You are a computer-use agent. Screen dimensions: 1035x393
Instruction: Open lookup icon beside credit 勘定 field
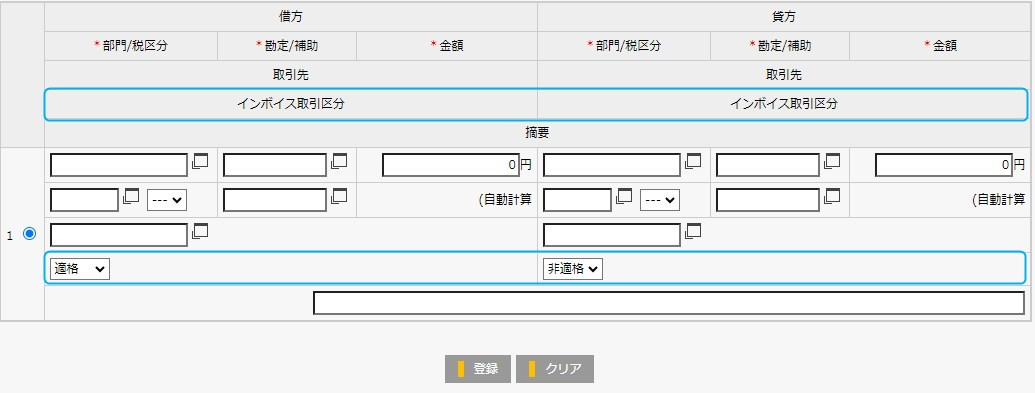pyautogui.click(x=832, y=161)
